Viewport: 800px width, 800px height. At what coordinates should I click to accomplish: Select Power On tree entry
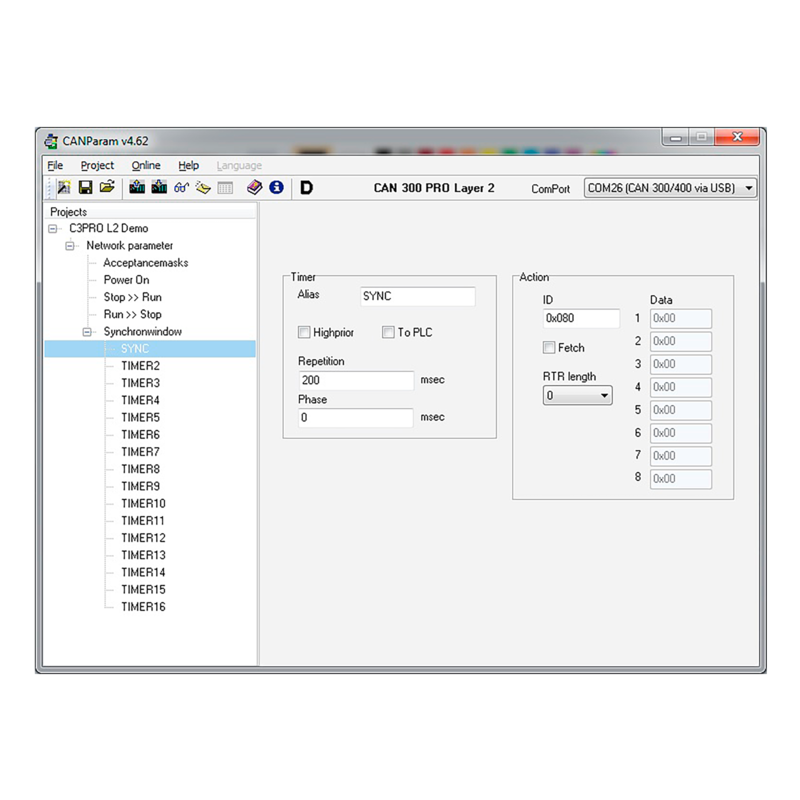click(x=127, y=280)
